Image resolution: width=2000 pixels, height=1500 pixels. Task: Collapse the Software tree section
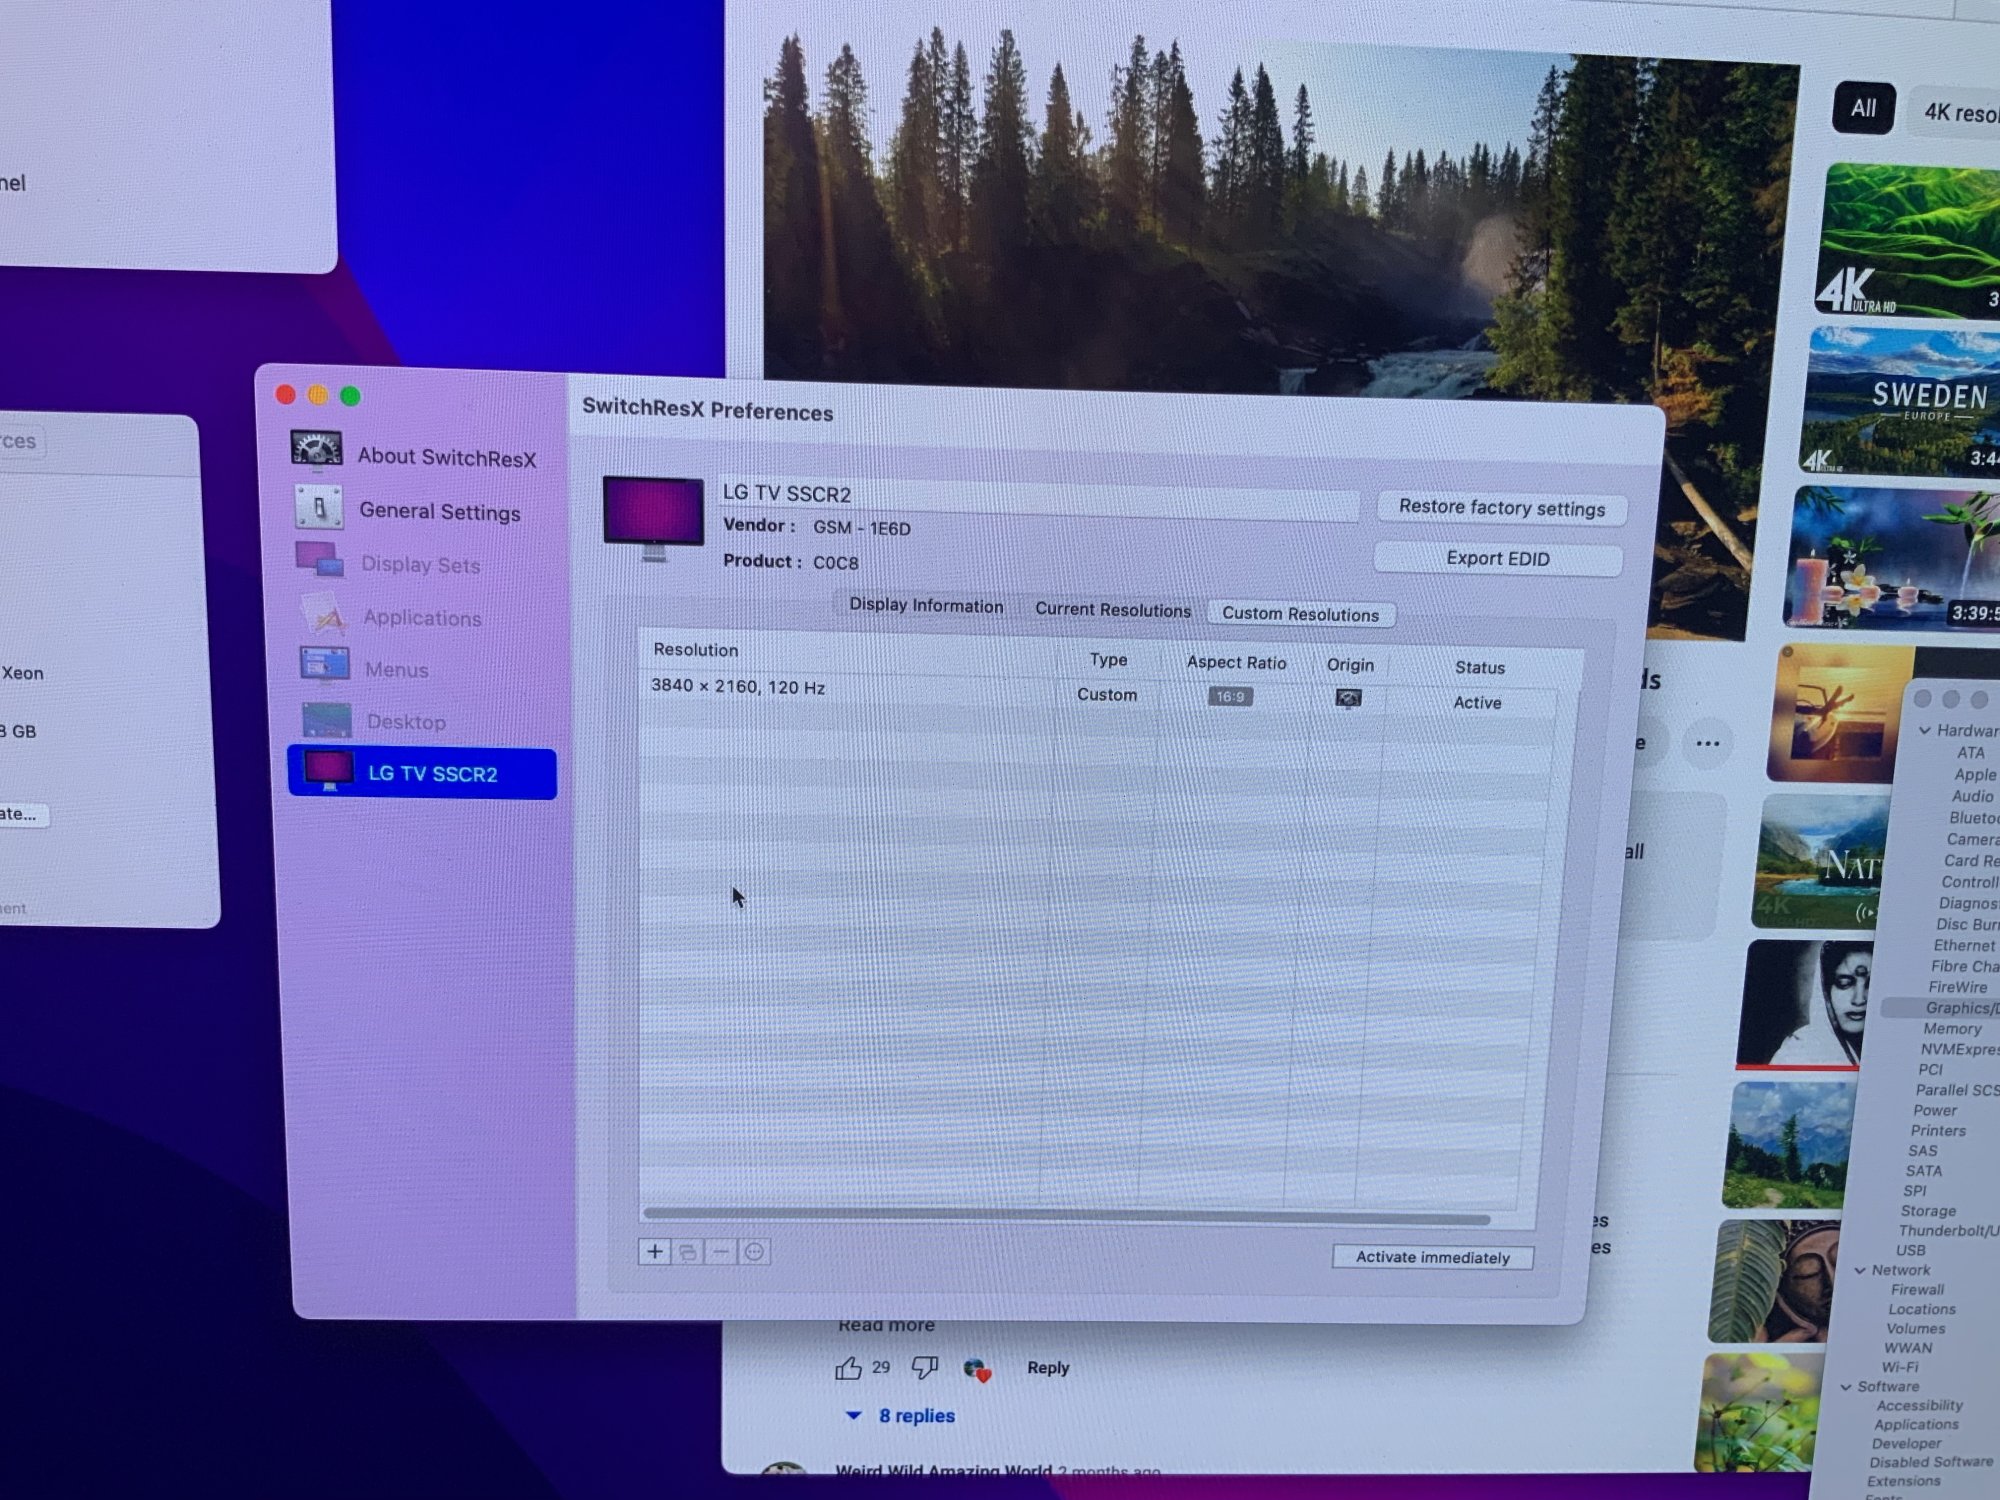[x=1847, y=1386]
